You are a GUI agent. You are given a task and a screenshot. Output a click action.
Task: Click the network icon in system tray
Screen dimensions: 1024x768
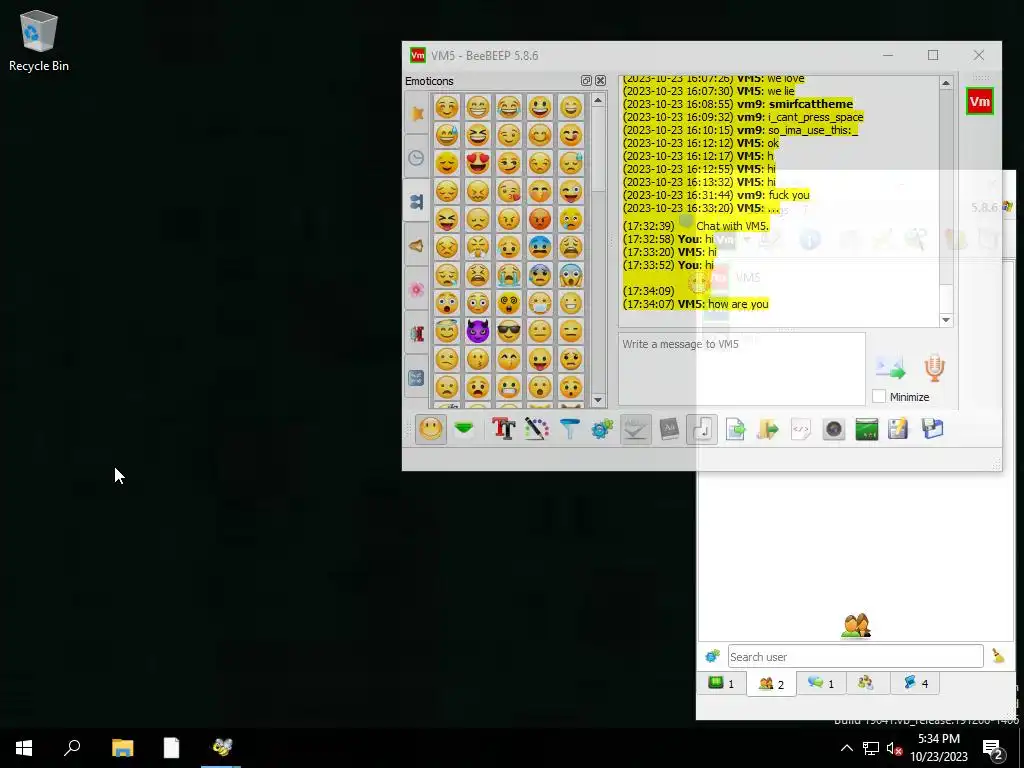coord(871,748)
